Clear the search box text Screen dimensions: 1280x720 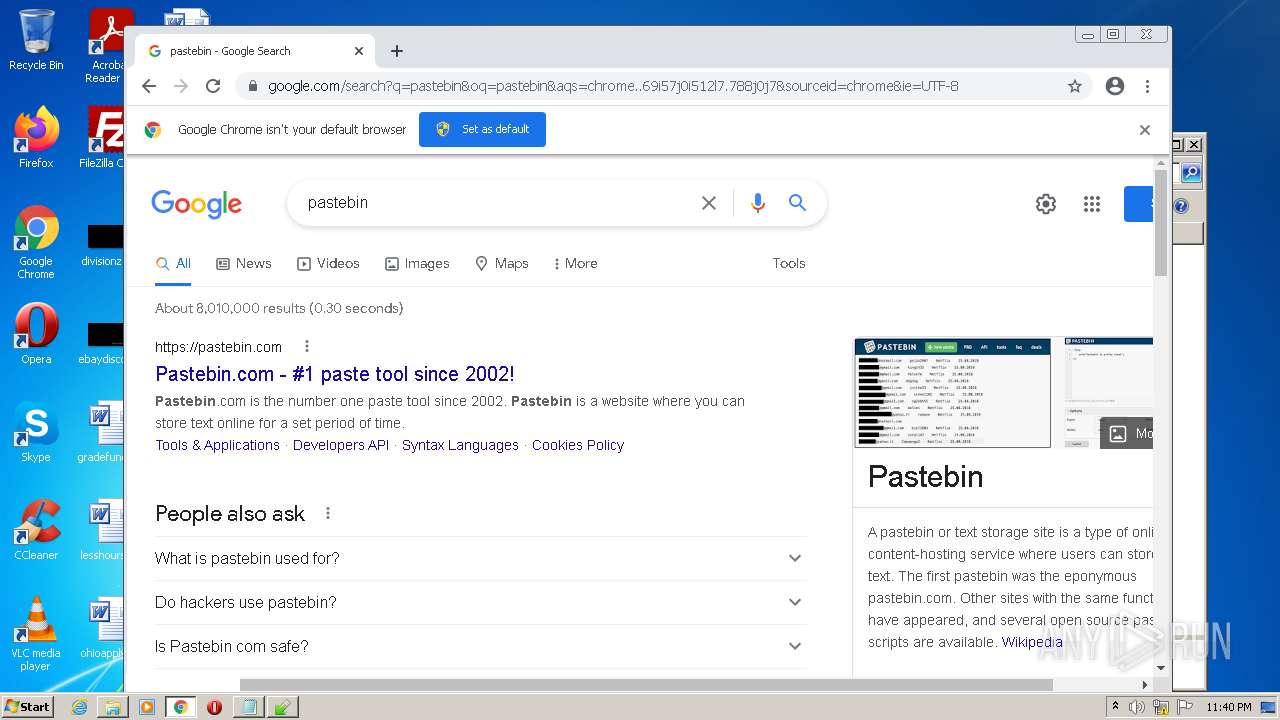(x=709, y=203)
